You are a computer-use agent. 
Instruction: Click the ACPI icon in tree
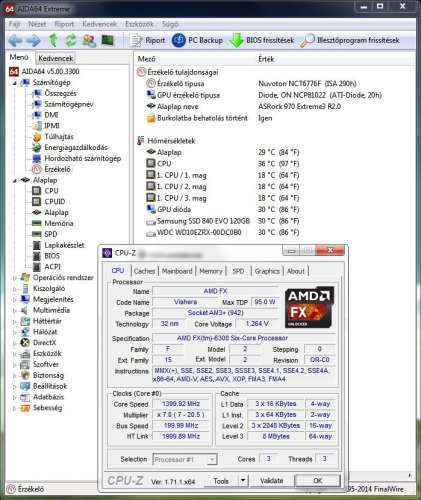pos(37,267)
